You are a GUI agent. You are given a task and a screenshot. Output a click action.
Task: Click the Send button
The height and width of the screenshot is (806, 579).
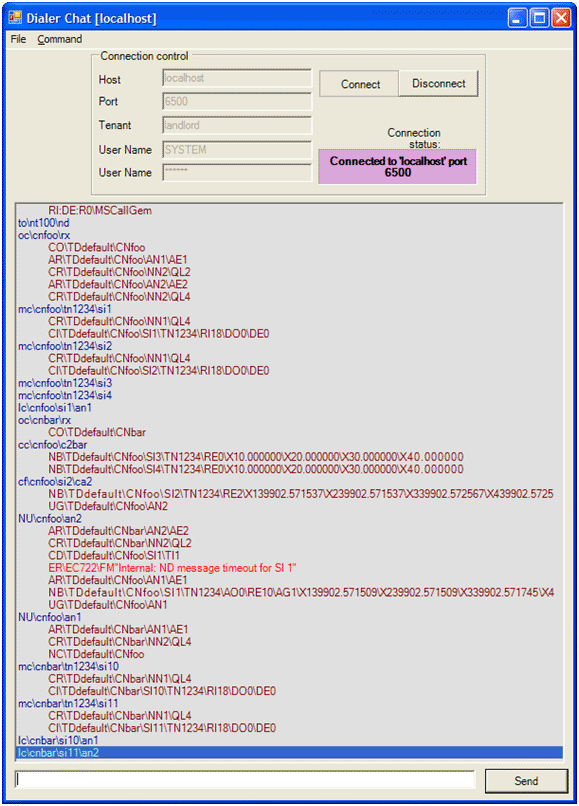coord(526,781)
